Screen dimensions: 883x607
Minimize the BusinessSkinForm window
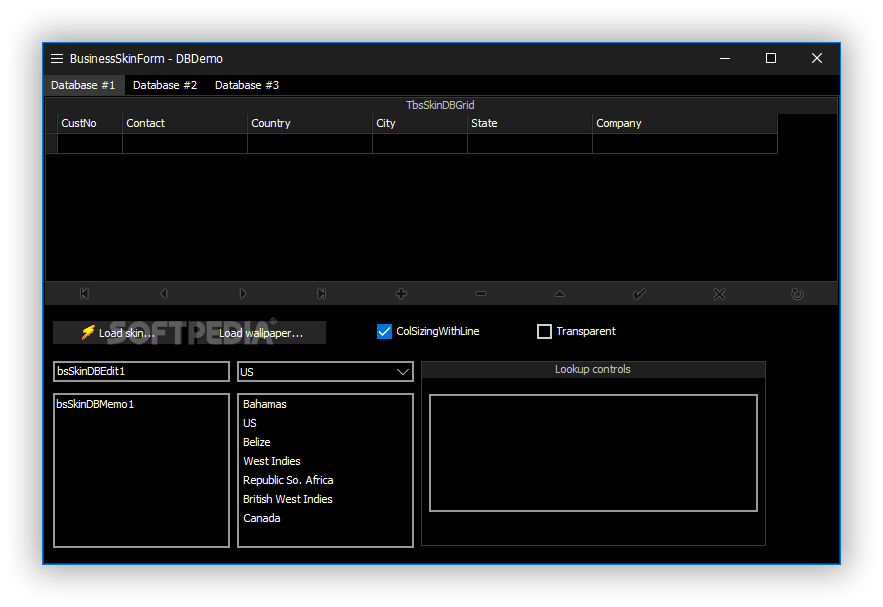coord(725,58)
